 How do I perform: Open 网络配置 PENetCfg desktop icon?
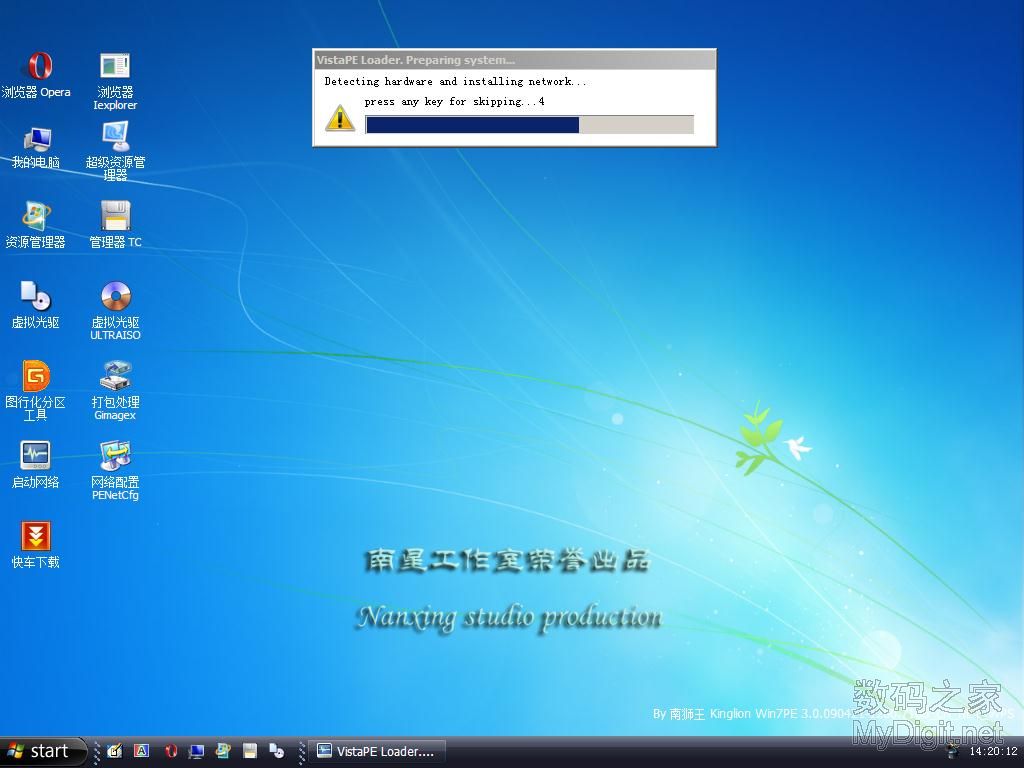115,470
